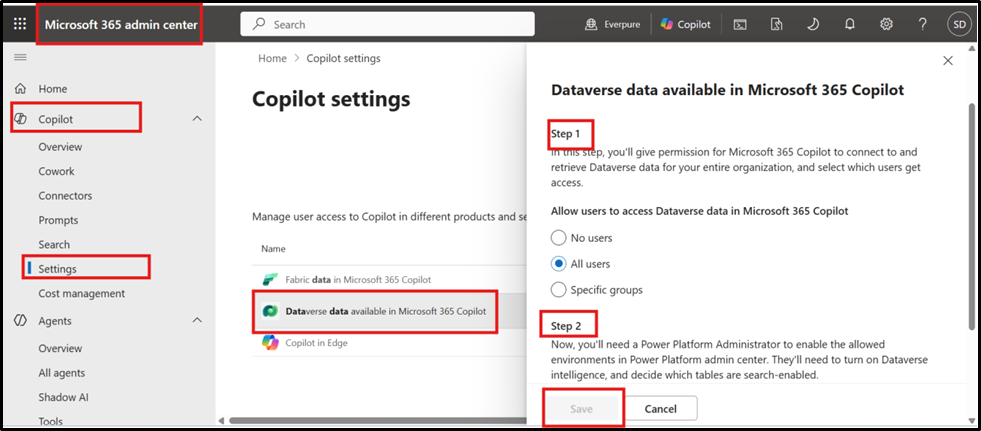Collapse the Agents section chevron
Screen dimensions: 981x431
click(197, 320)
